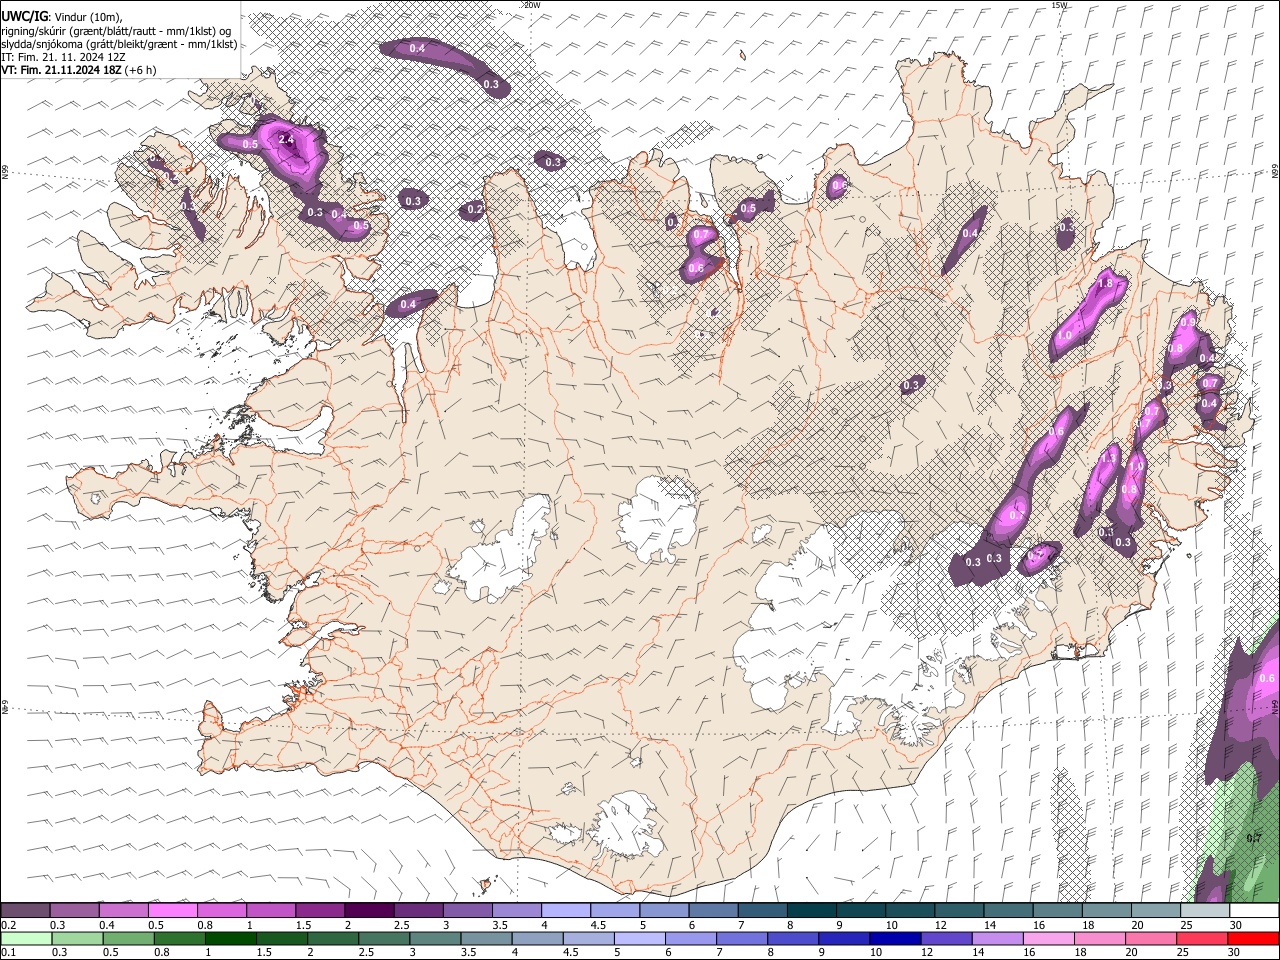Click the '2.4' precipitation value on the map
Screen dimensions: 1280x960
[286, 140]
